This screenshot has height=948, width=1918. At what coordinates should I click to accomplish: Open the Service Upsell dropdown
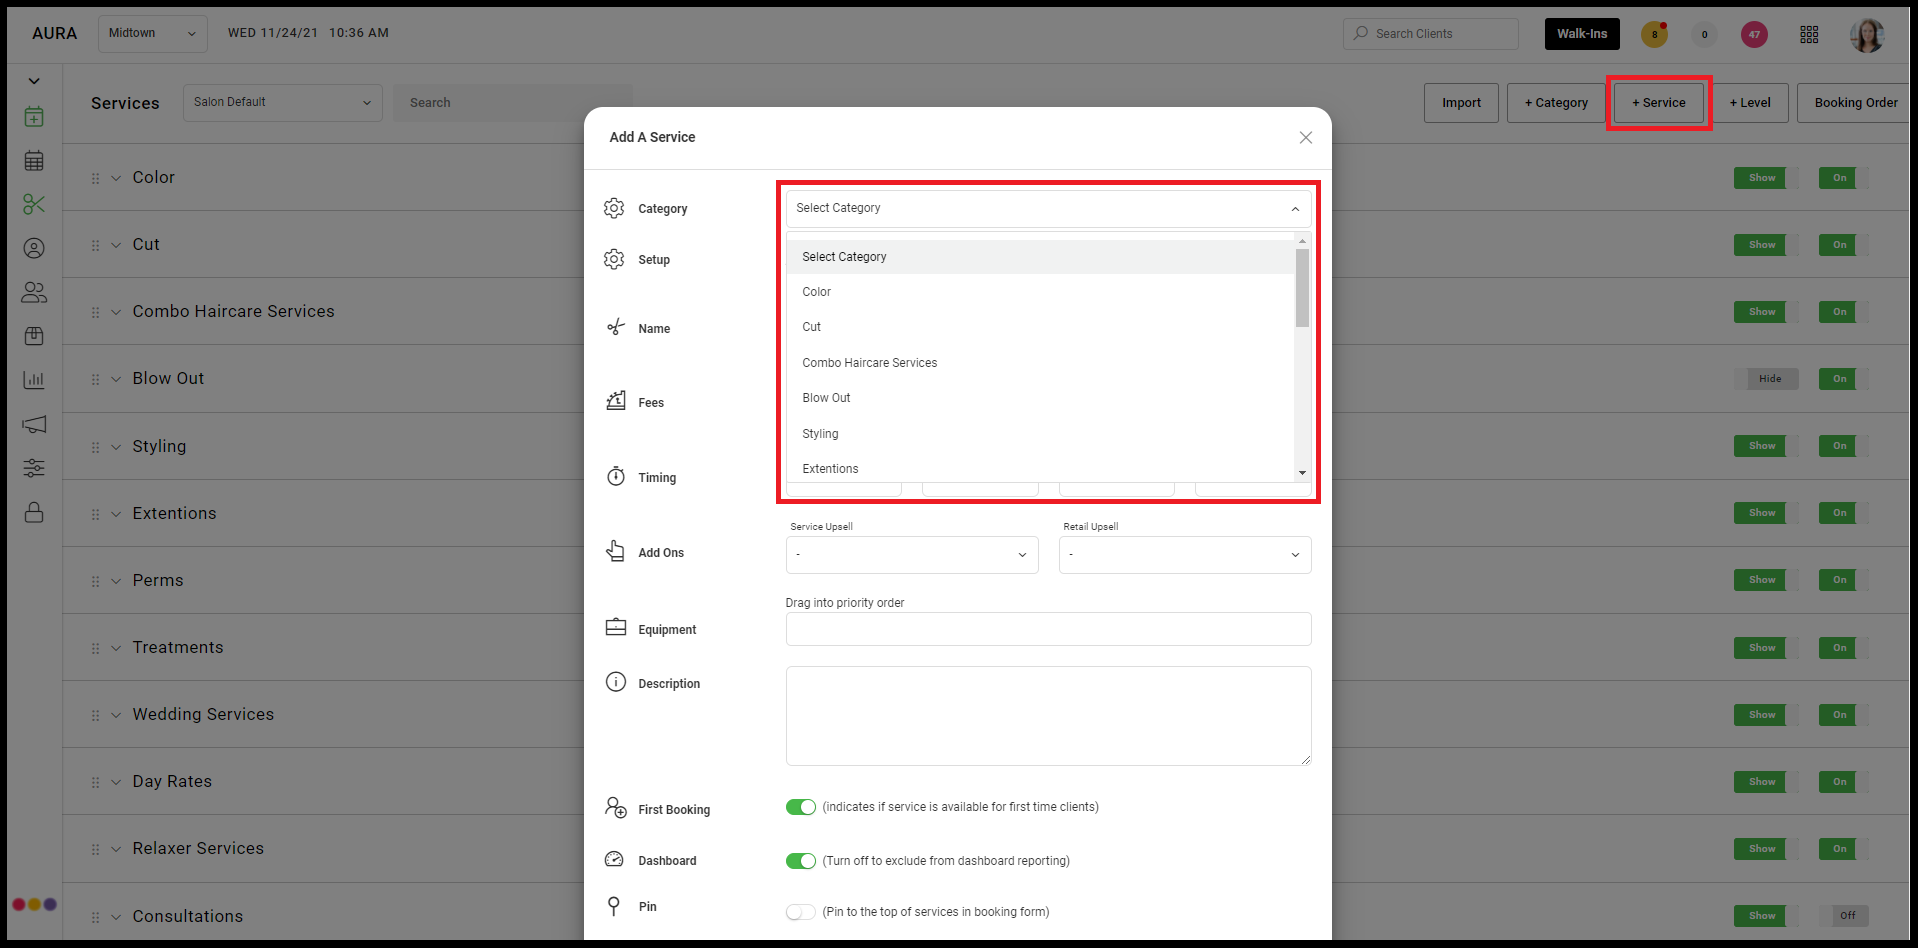pos(912,555)
